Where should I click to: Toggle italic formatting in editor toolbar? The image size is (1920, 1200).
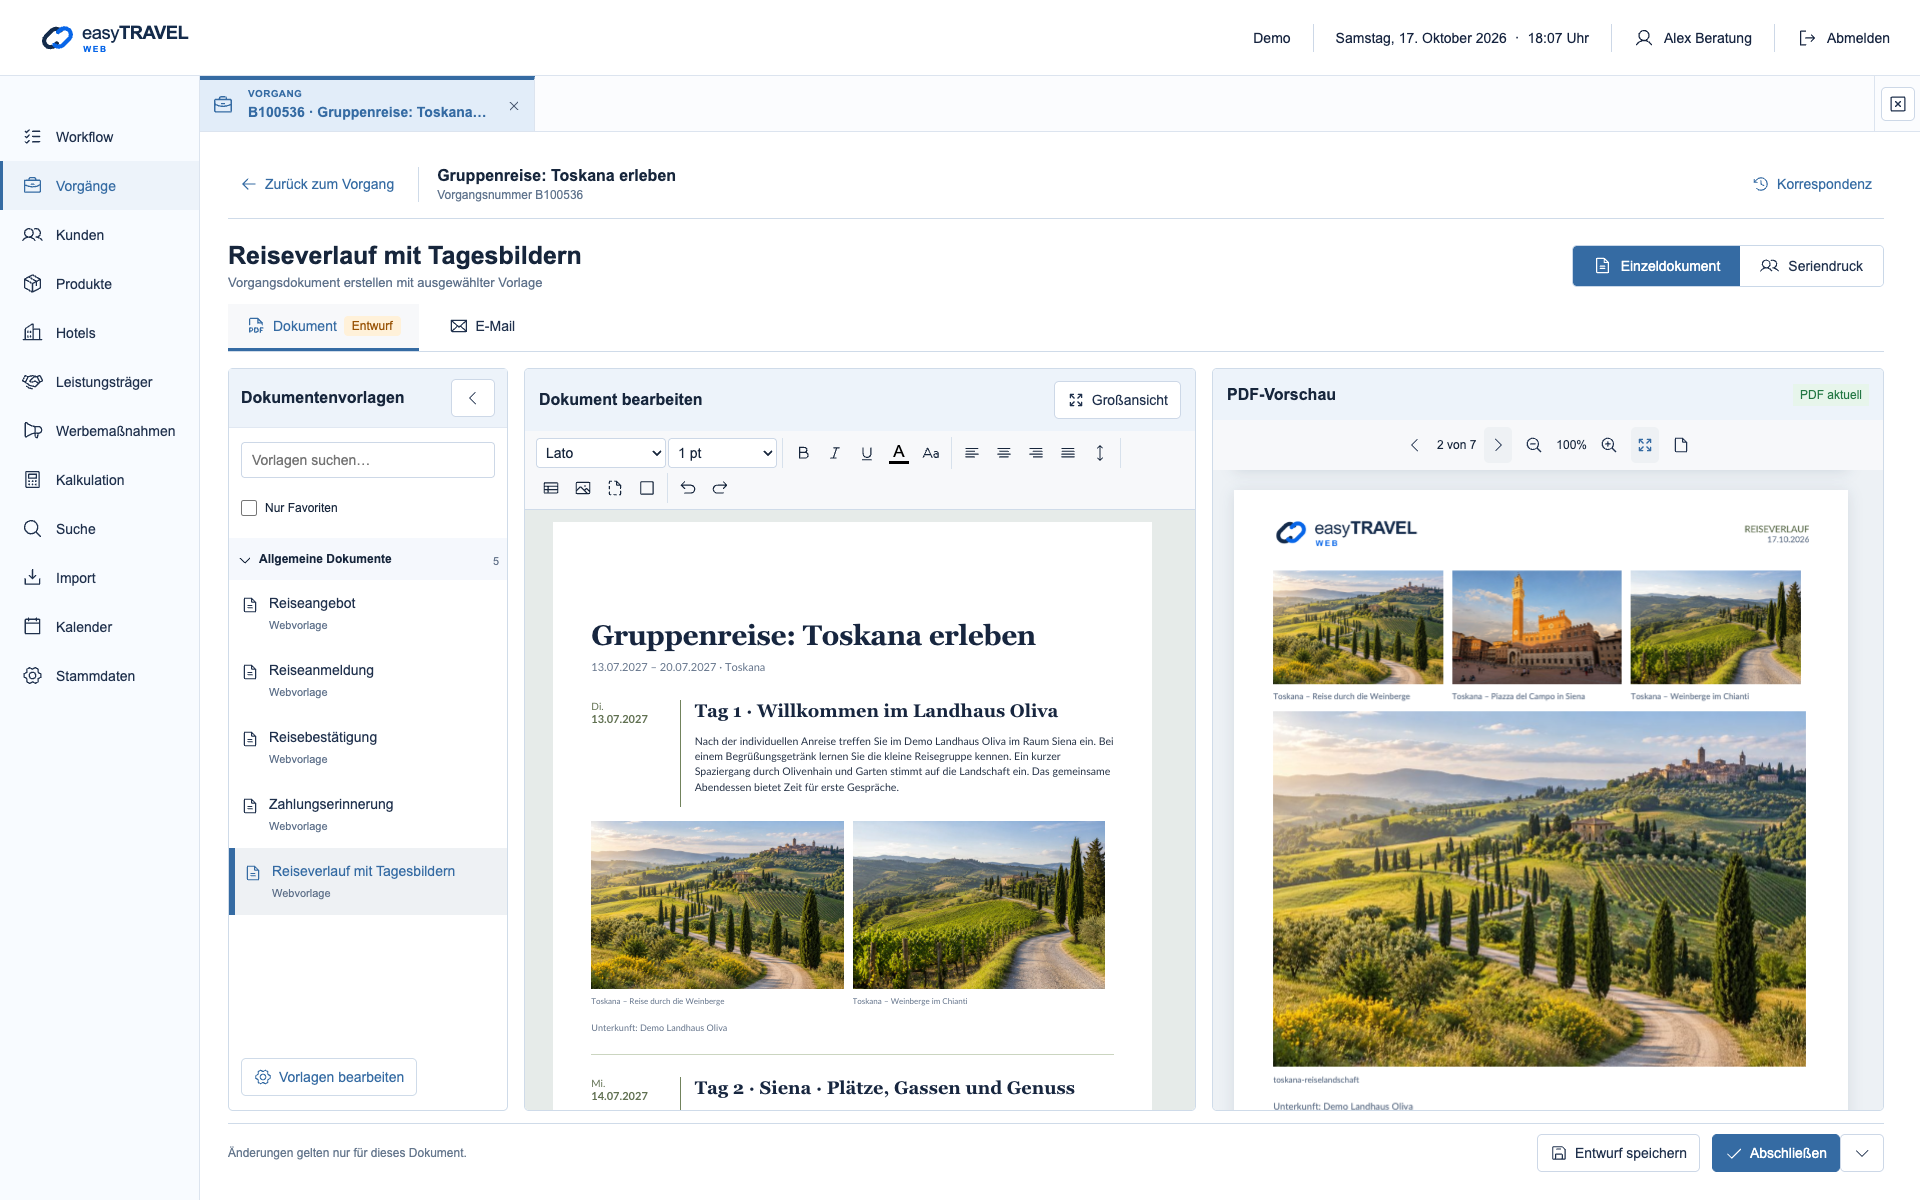pyautogui.click(x=835, y=453)
